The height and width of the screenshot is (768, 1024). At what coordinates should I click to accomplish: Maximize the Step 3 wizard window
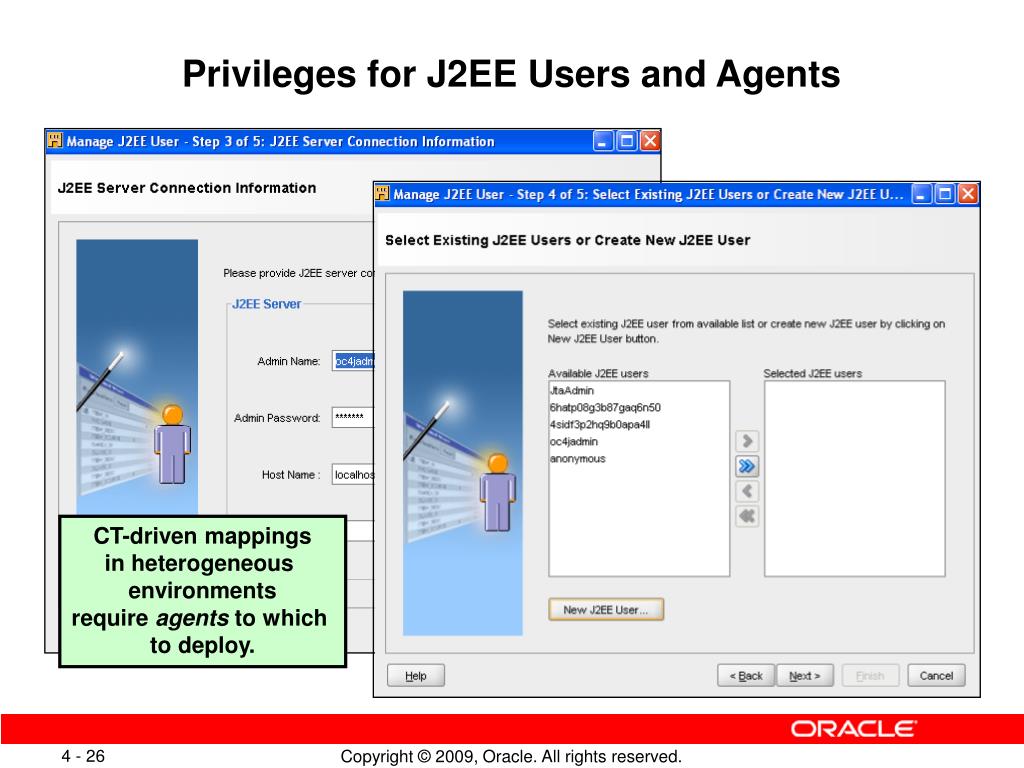coord(626,141)
